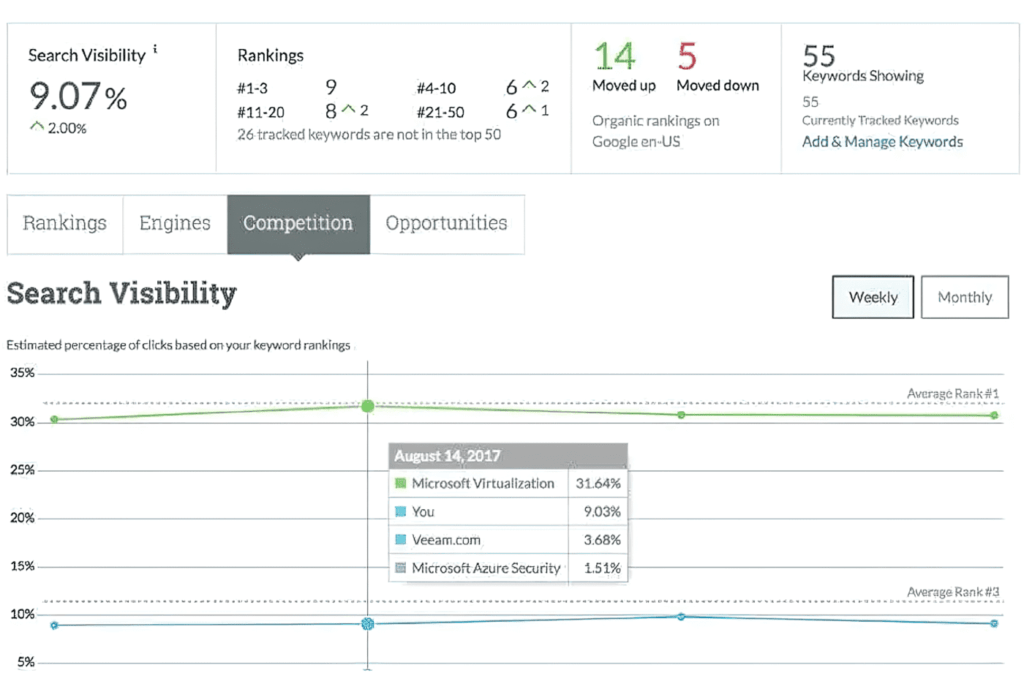Click the 5 Moved down count
1024x695 pixels.
click(x=687, y=56)
